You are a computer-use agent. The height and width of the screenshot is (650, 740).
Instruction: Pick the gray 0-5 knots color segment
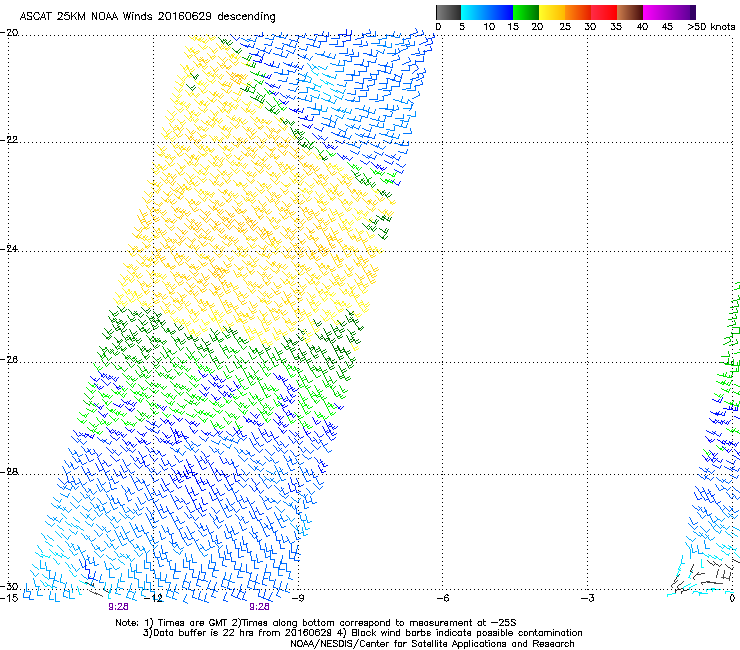pos(448,12)
